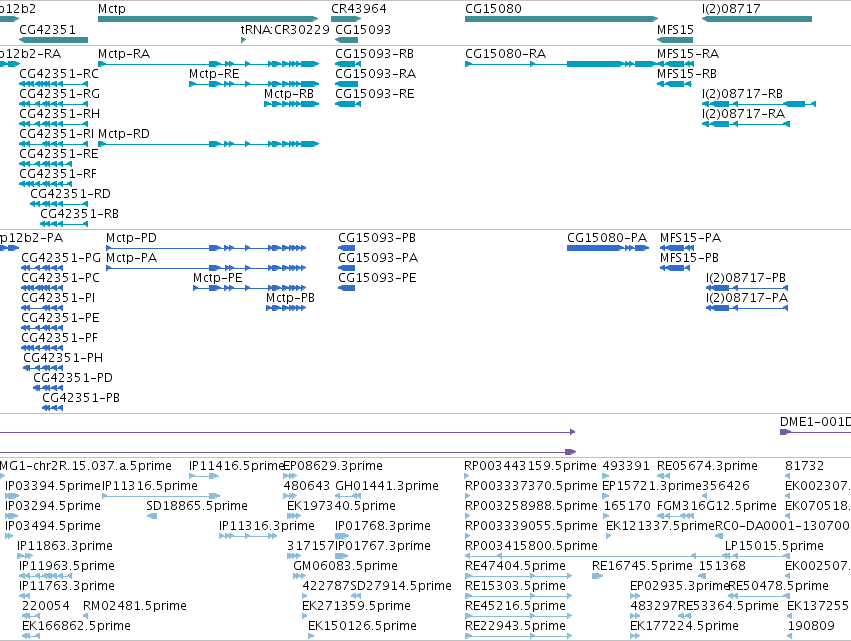Select the LP15015.5prime EST label
Image resolution: width=851 pixels, height=641 pixels.
click(774, 546)
